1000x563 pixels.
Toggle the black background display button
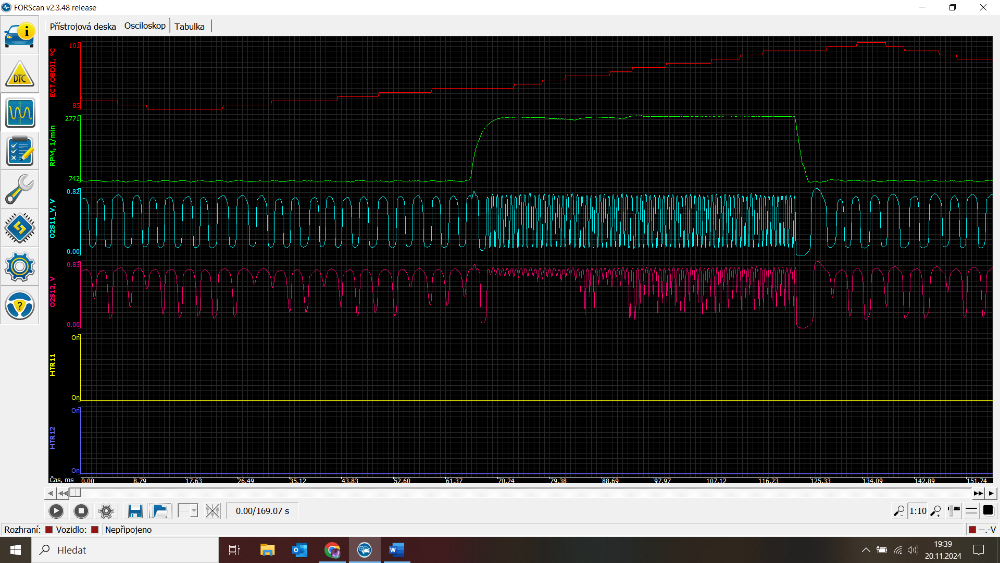click(987, 511)
